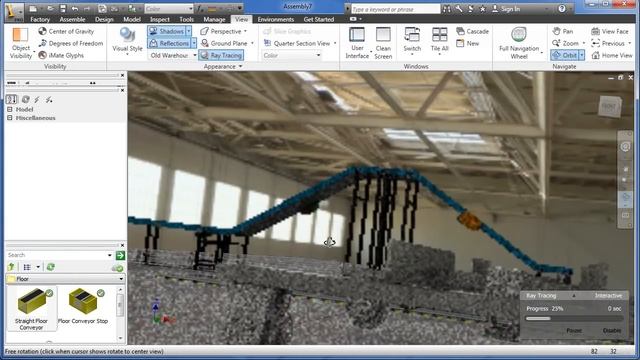Viewport: 640px width, 360px height.
Task: Click the asset browser vertical scrollbar
Action: pyautogui.click(x=120, y=313)
